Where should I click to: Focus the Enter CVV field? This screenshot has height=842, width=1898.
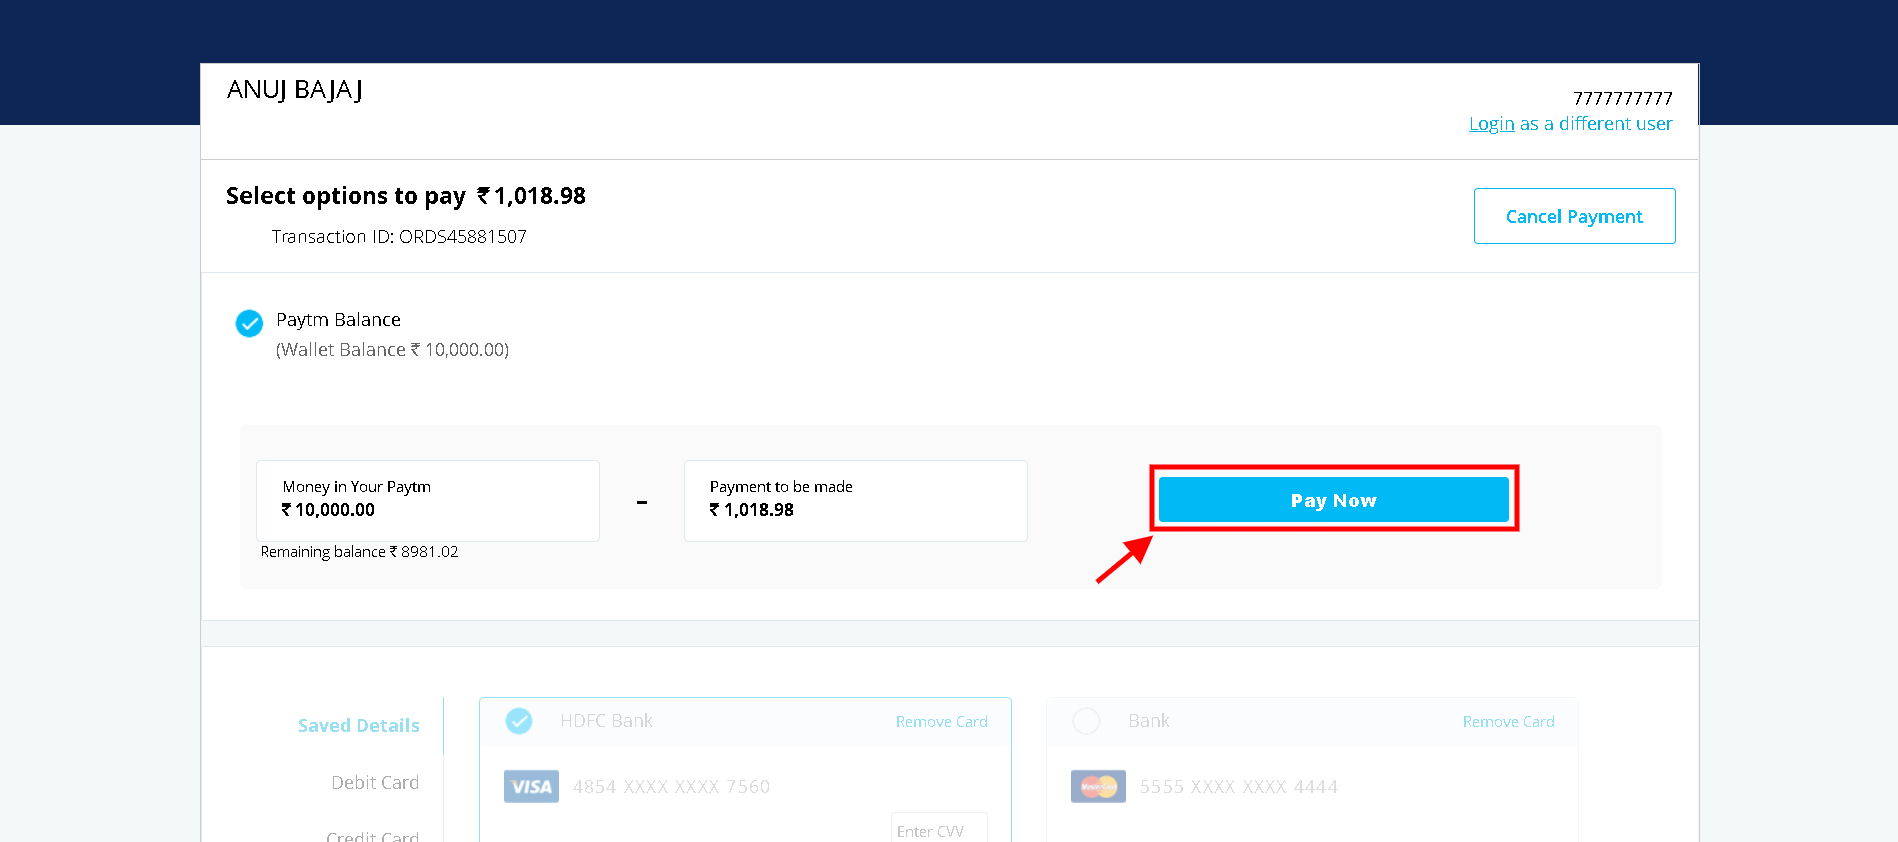(939, 829)
